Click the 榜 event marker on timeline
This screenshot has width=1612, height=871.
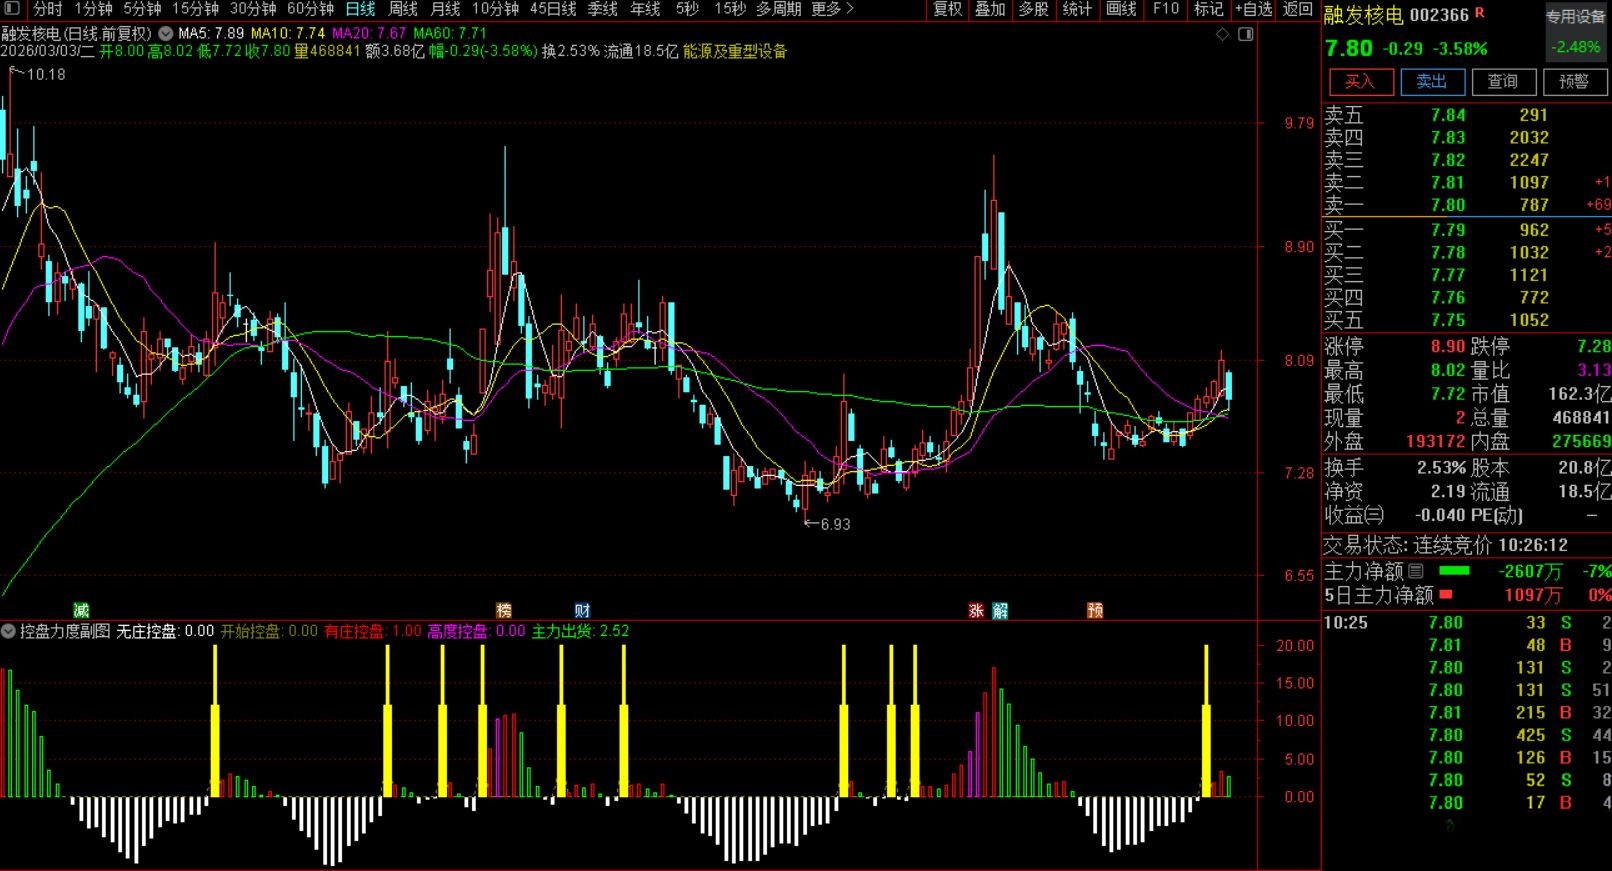[504, 610]
